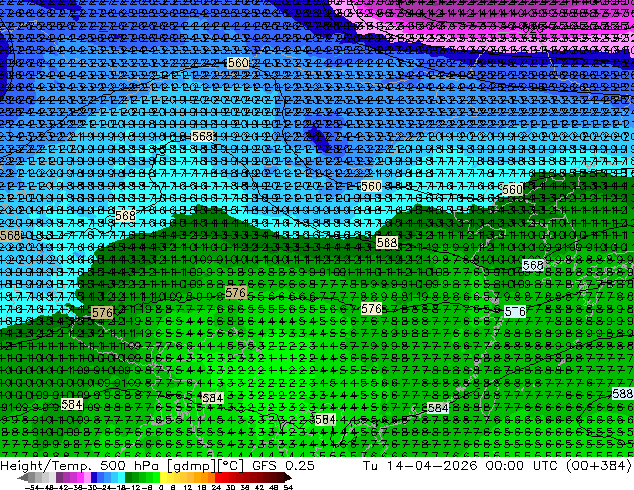Viewport: 634px width, 490px height.
Task: Click the '54' legend value at the scale end
Action: [288, 487]
